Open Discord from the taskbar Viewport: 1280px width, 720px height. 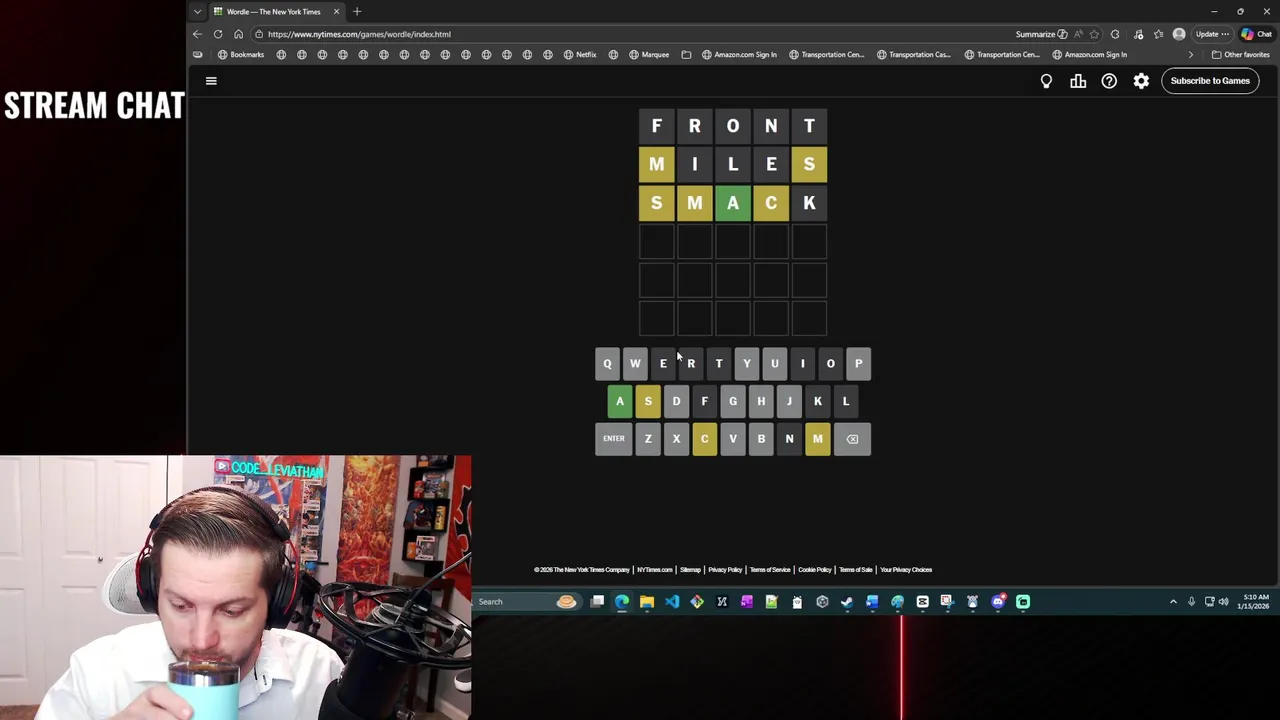pyautogui.click(x=997, y=602)
